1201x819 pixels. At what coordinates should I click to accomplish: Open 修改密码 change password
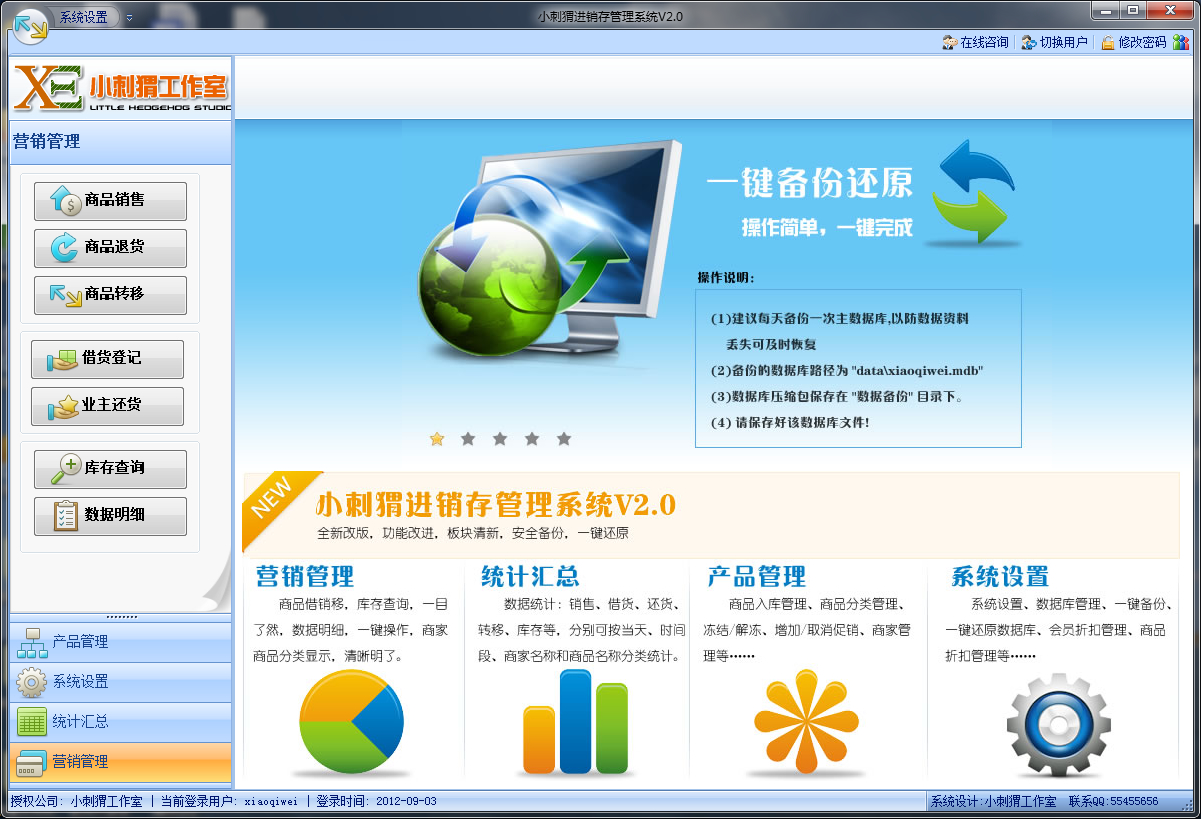coord(1133,42)
